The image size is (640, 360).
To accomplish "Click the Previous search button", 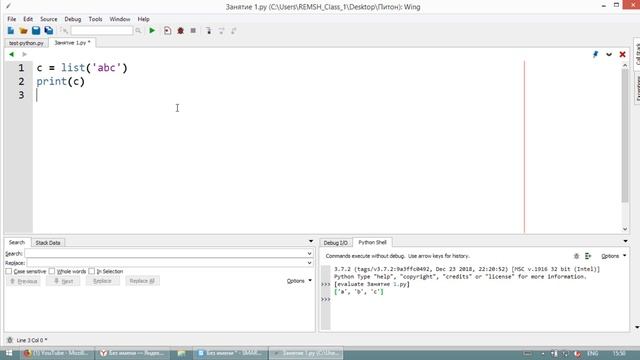I will click(x=23, y=281).
